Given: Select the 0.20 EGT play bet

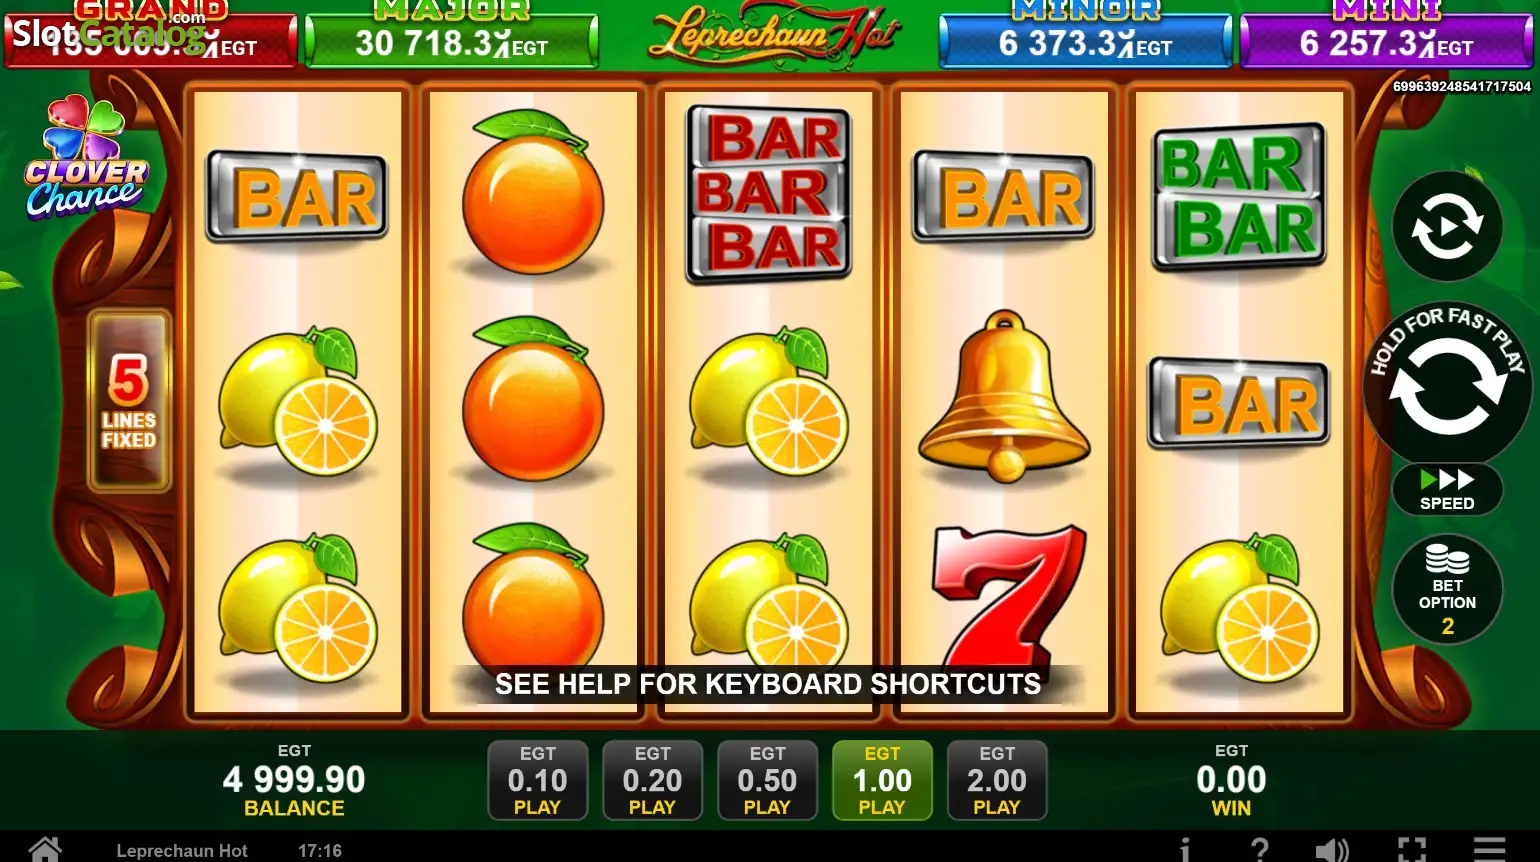Looking at the screenshot, I should 652,780.
